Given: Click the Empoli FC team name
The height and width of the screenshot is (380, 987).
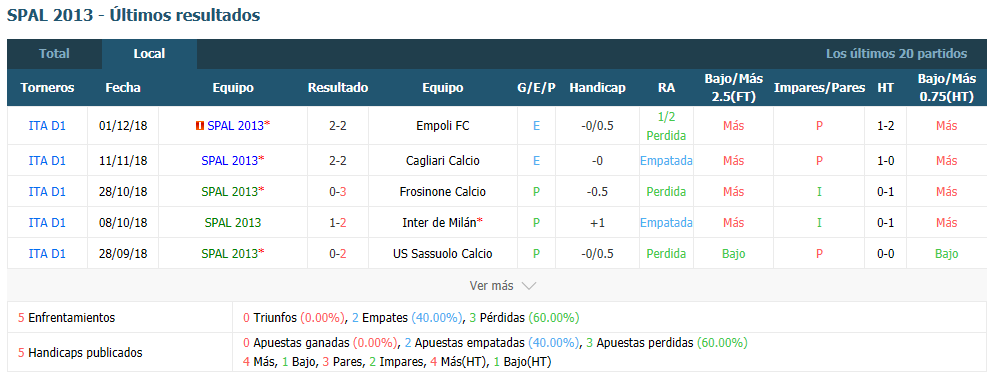Looking at the screenshot, I should coord(443,126).
